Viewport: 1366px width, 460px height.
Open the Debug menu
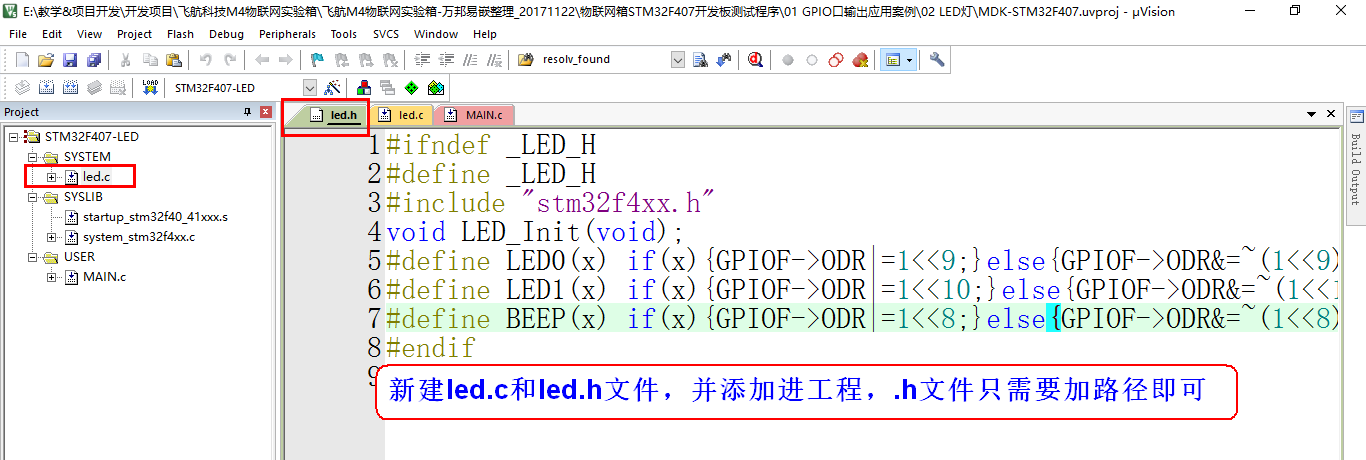click(227, 34)
